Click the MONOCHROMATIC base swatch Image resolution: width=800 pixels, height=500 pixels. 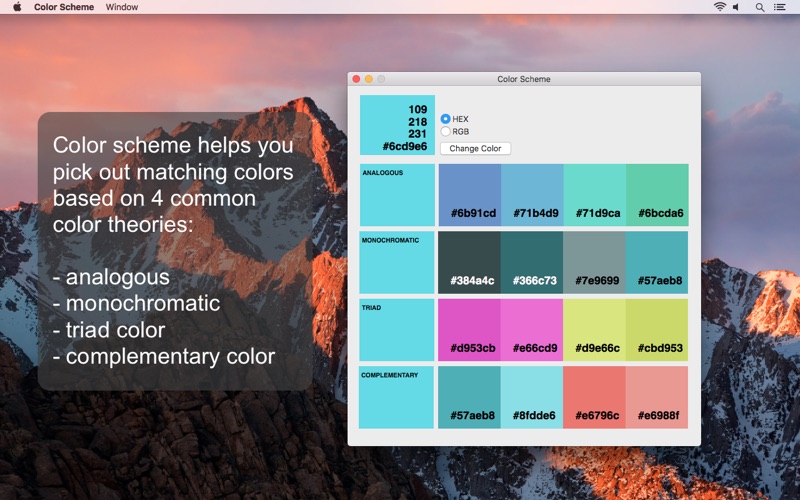pyautogui.click(x=396, y=262)
